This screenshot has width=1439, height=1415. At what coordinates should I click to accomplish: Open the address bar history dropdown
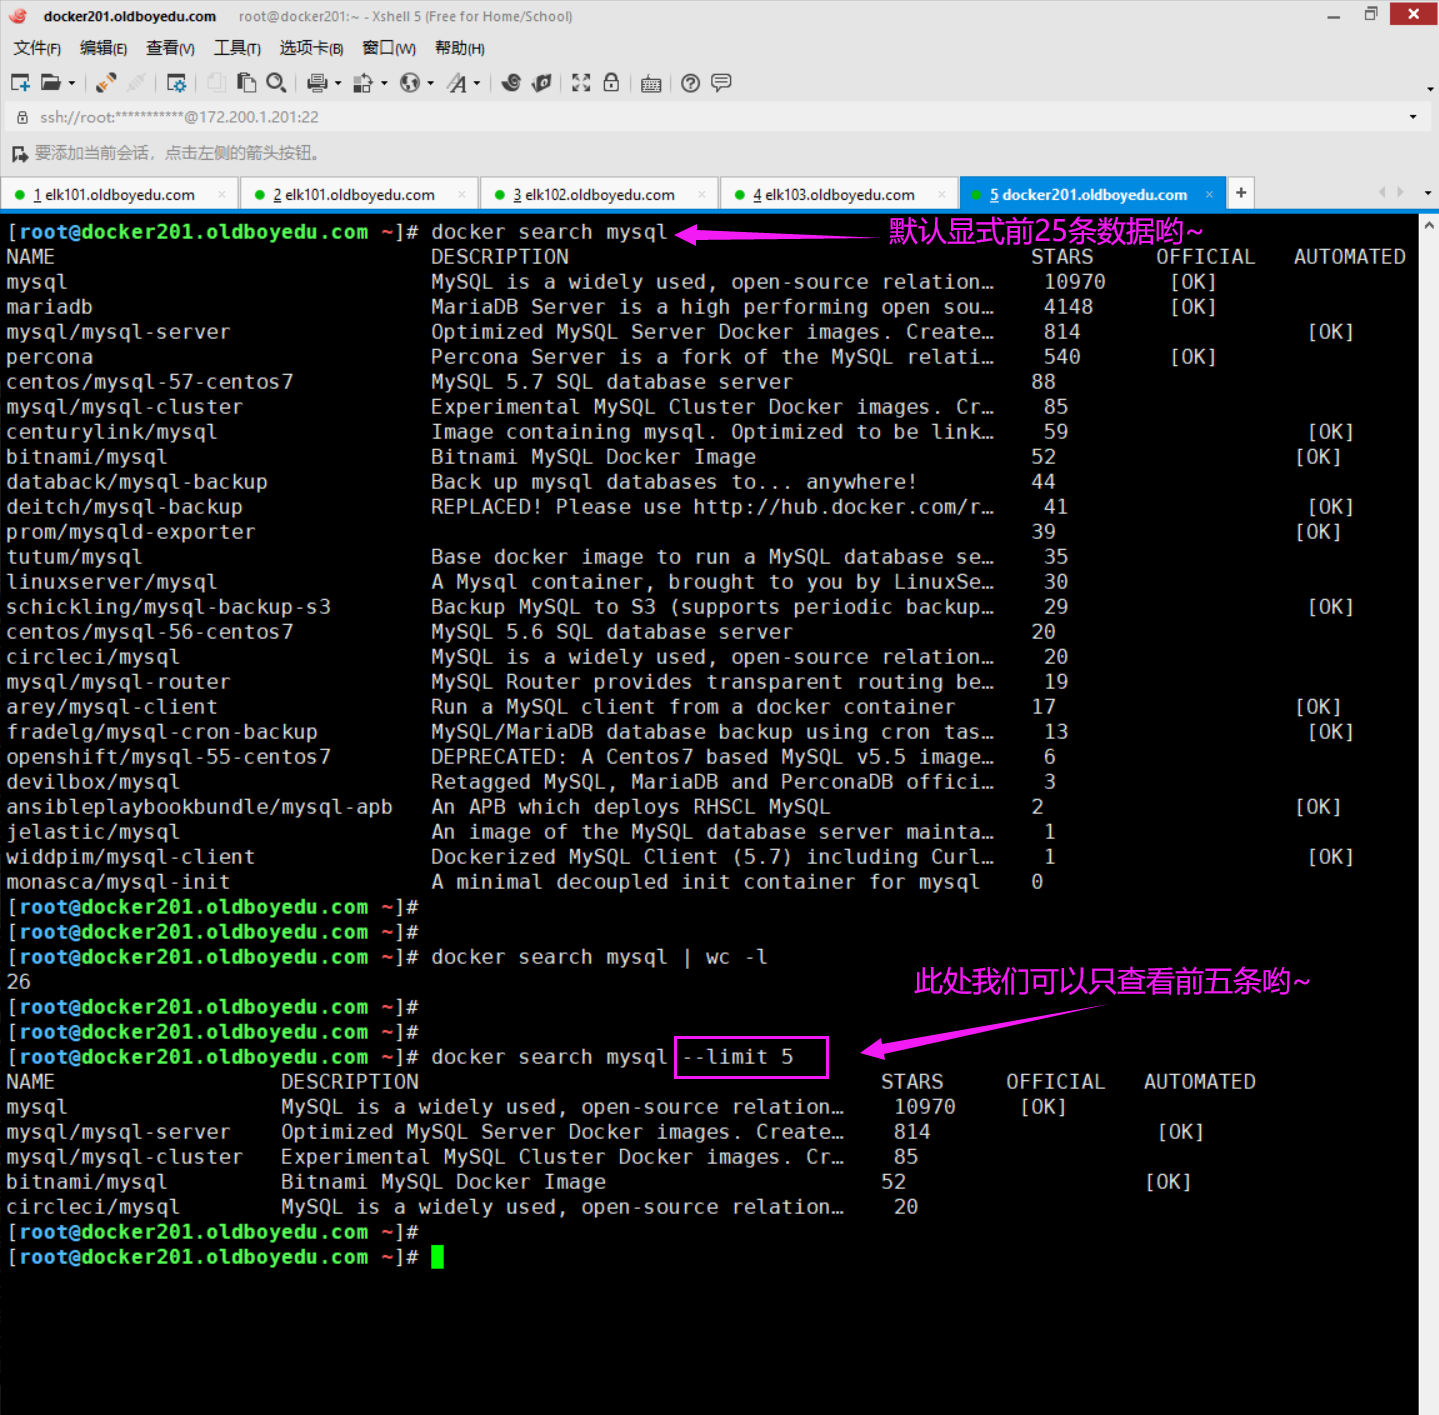(1413, 117)
